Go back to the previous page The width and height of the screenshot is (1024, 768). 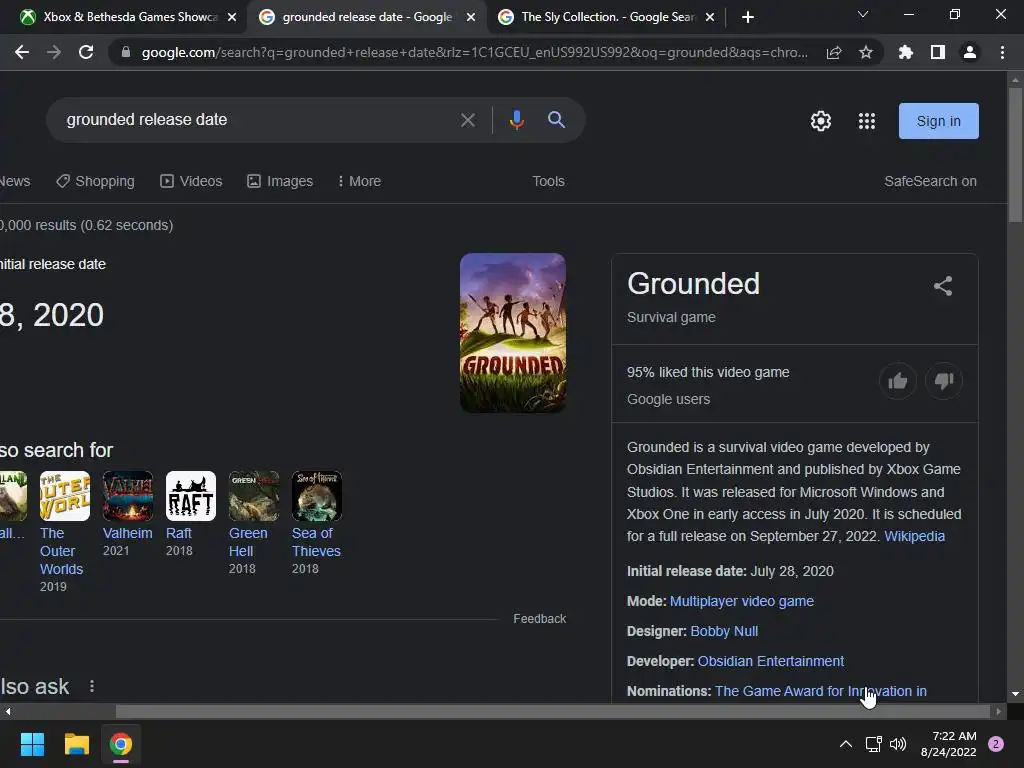coord(22,52)
